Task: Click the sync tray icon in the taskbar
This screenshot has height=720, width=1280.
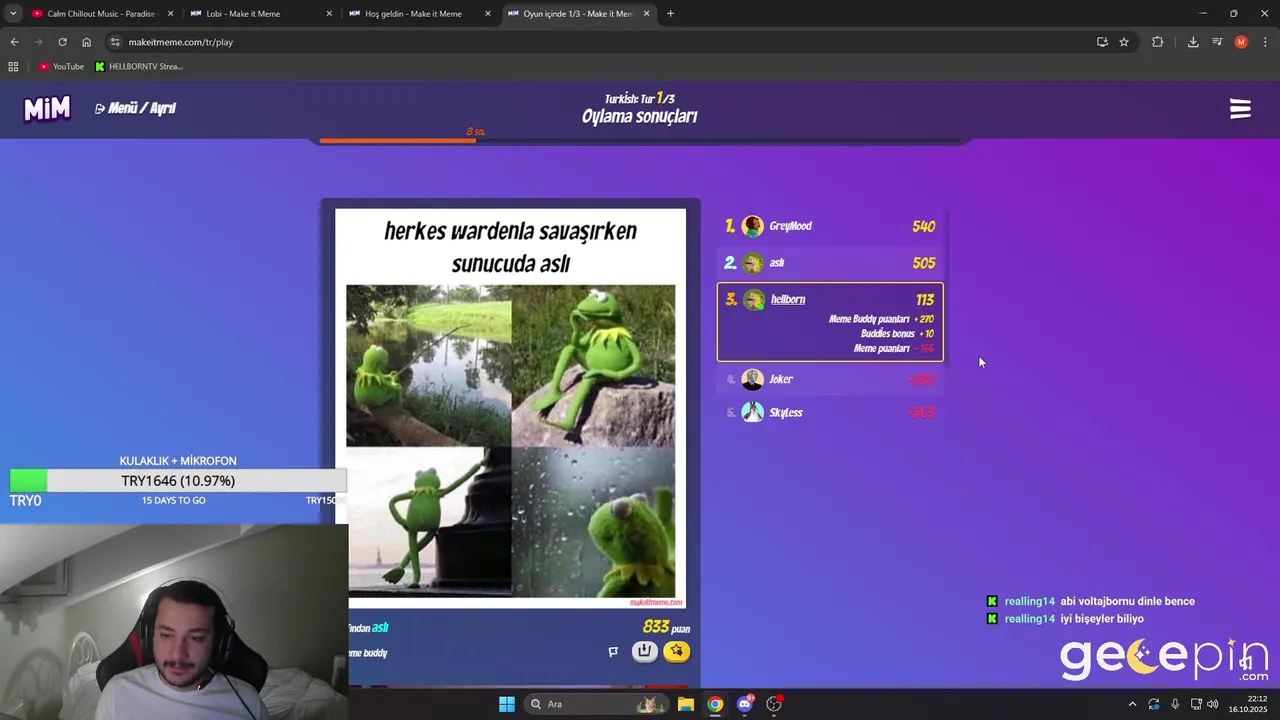Action: tap(1154, 704)
